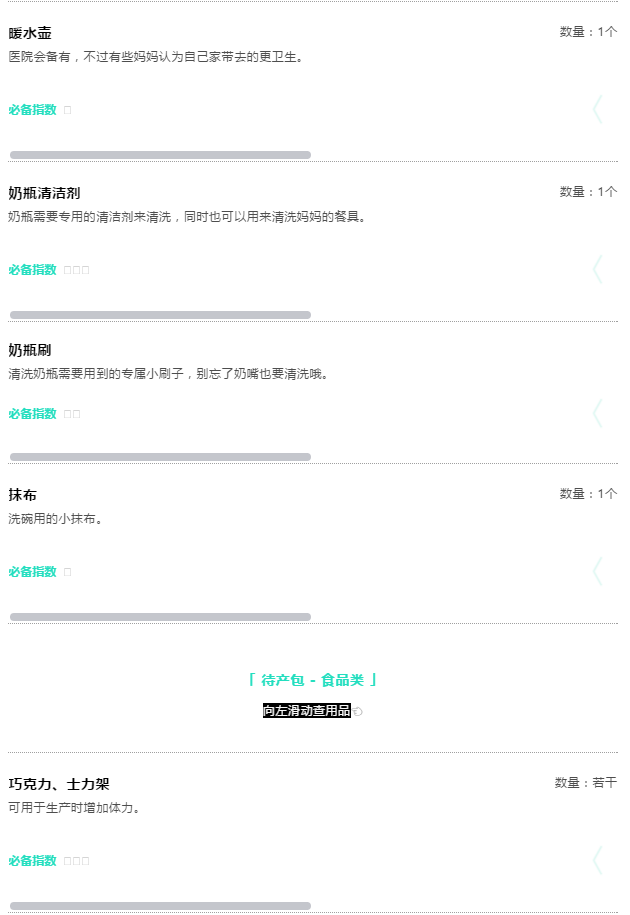Open the 奶瓶清洁剂 item title

click(44, 193)
